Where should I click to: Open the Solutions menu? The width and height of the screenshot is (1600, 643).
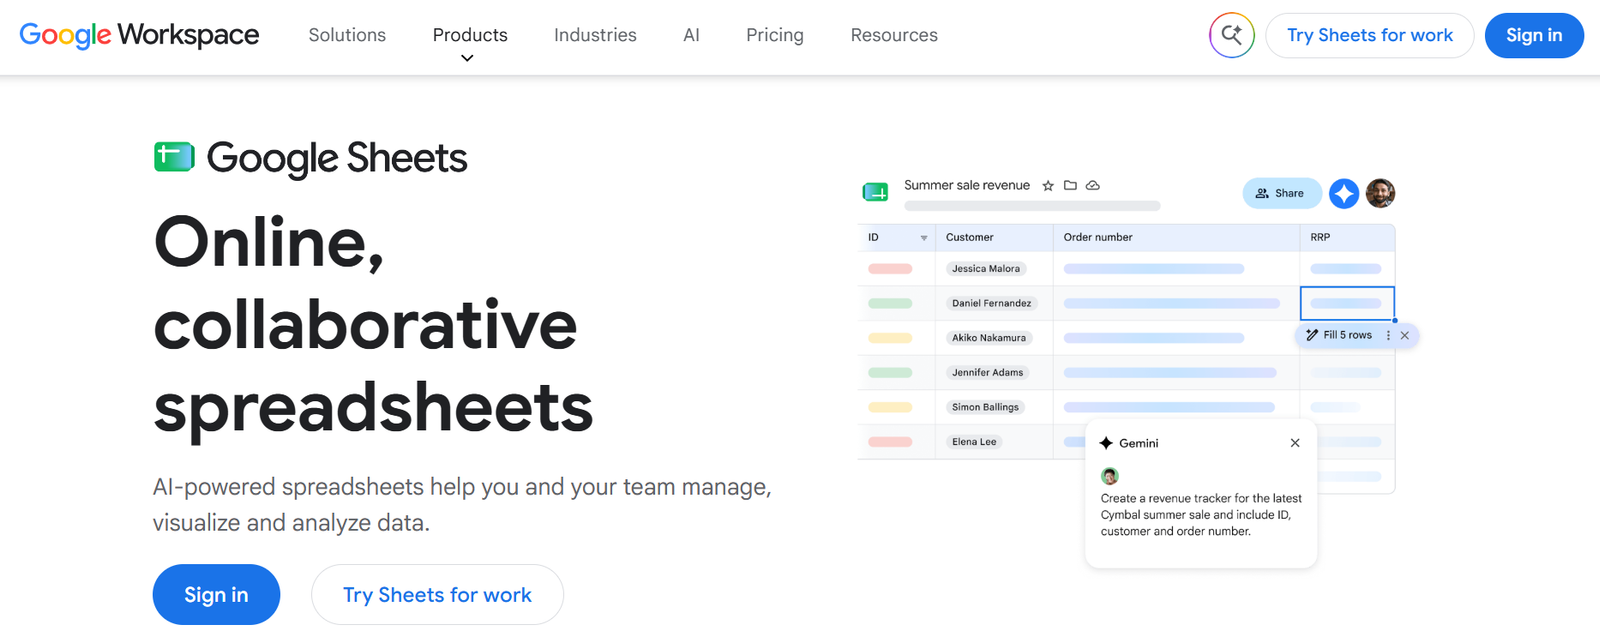pyautogui.click(x=347, y=35)
